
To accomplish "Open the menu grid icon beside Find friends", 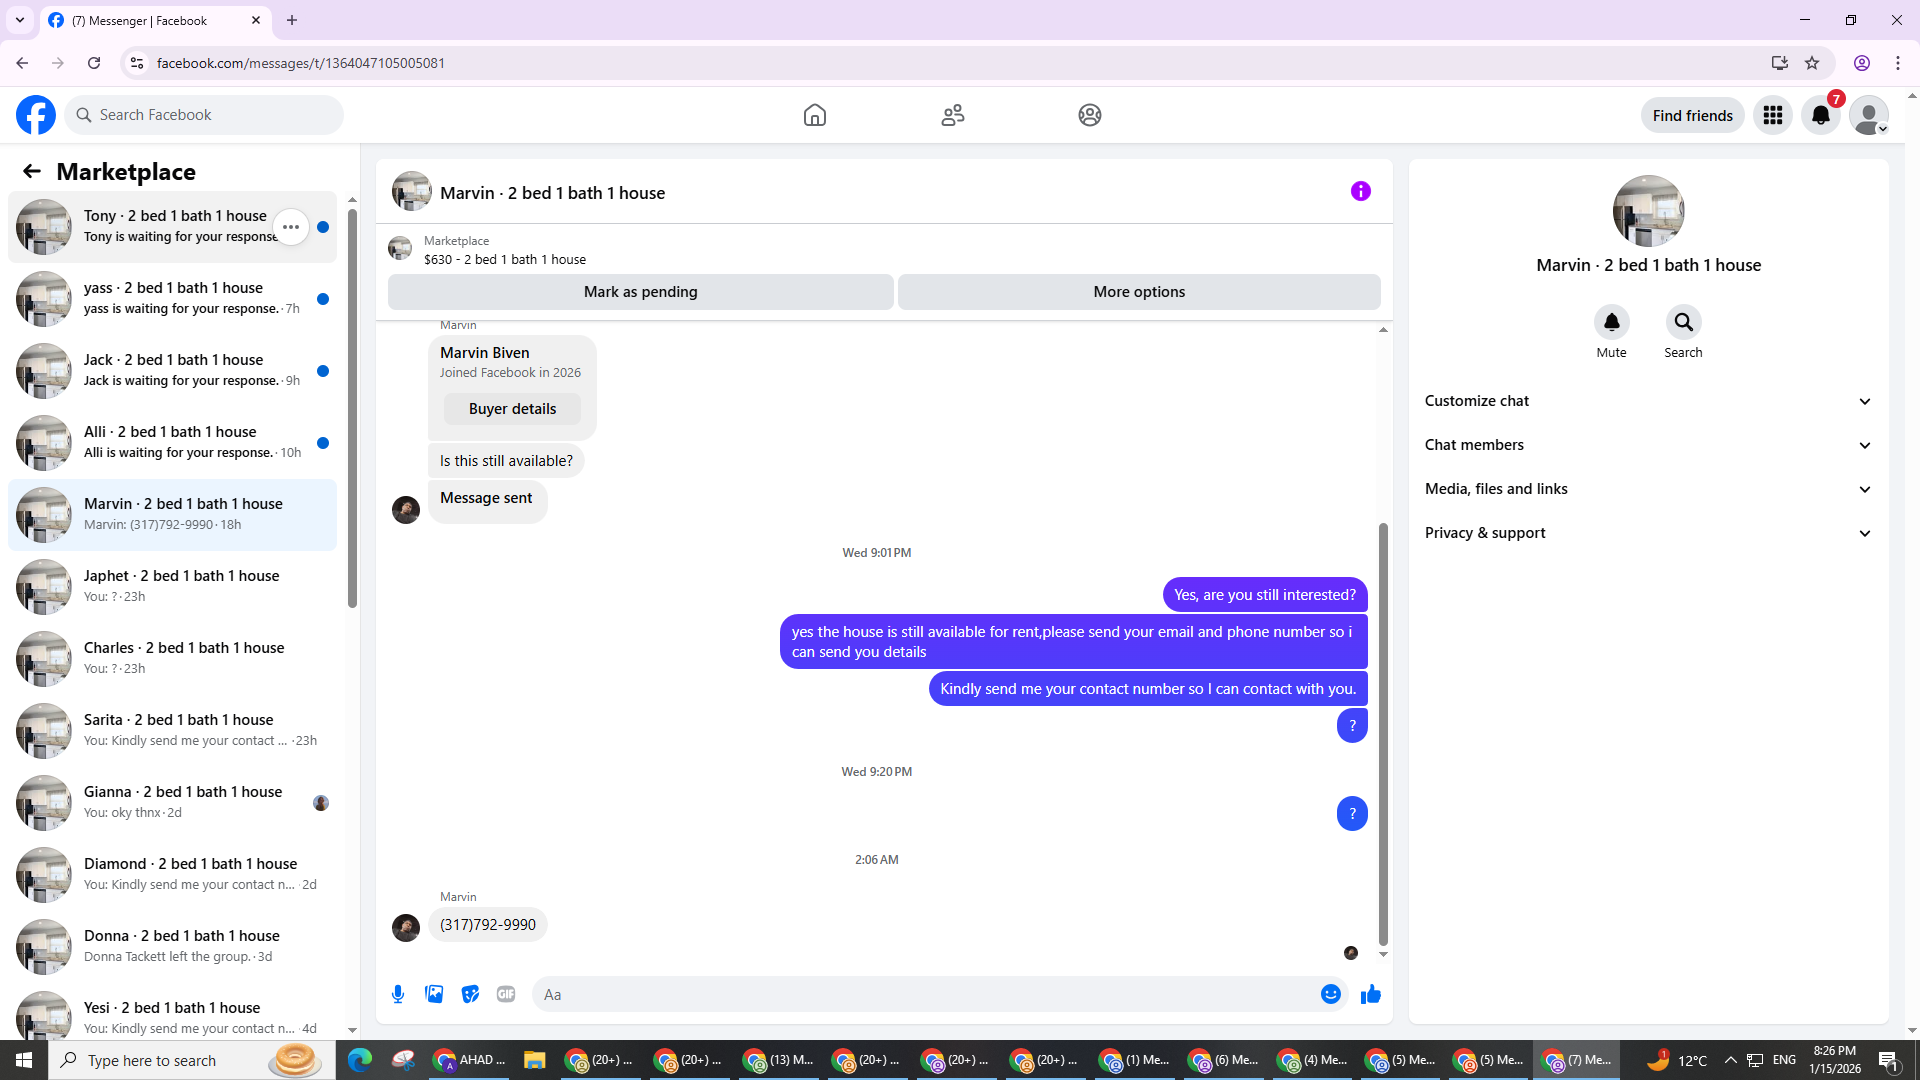I will coord(1772,115).
